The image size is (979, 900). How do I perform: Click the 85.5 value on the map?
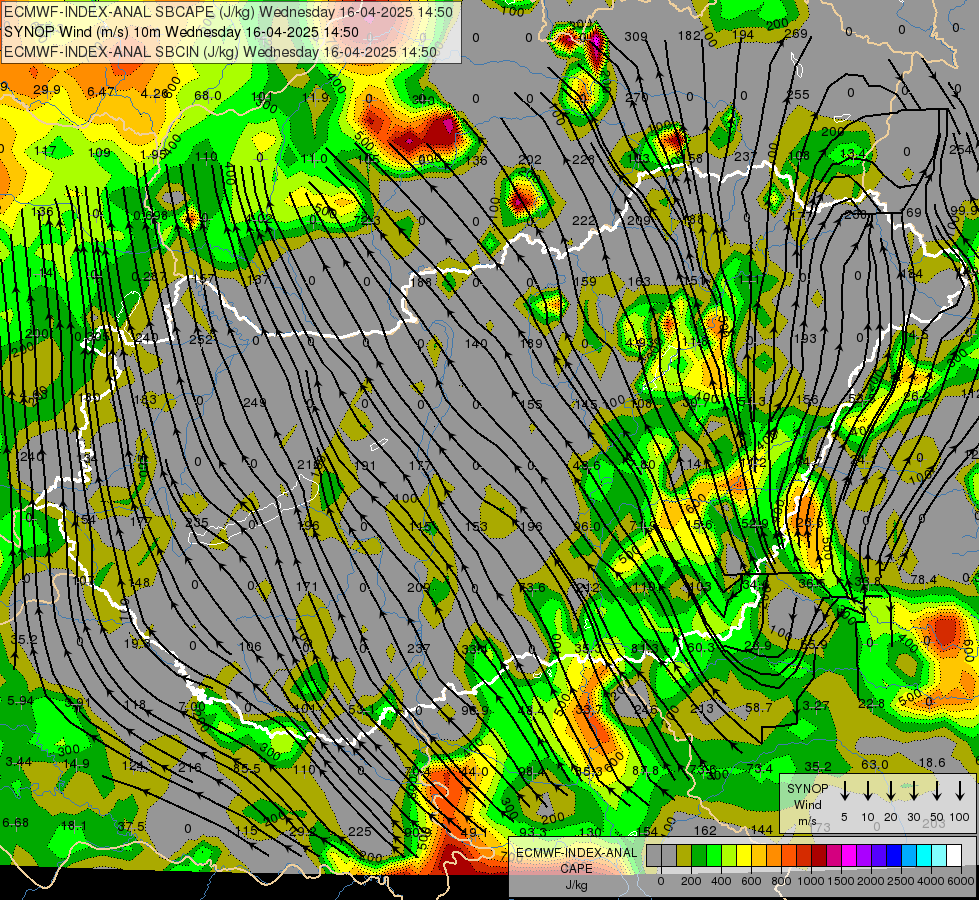coord(247,769)
